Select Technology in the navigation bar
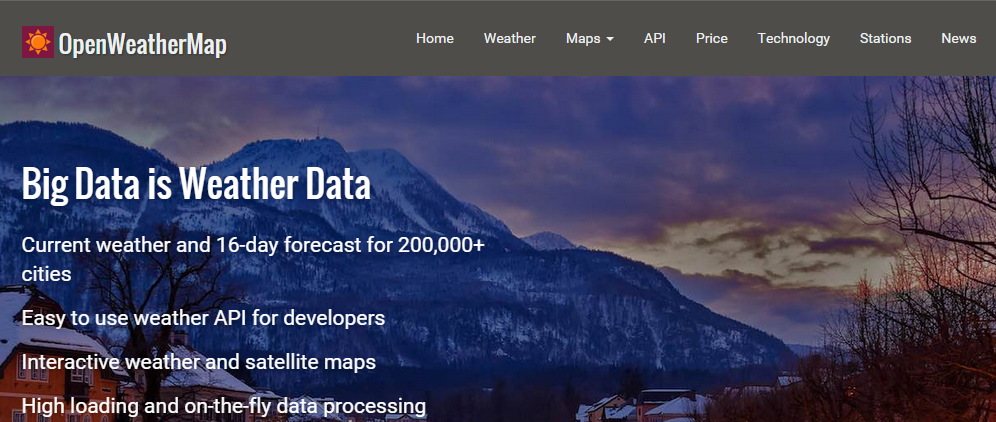The width and height of the screenshot is (996, 422). [x=794, y=38]
